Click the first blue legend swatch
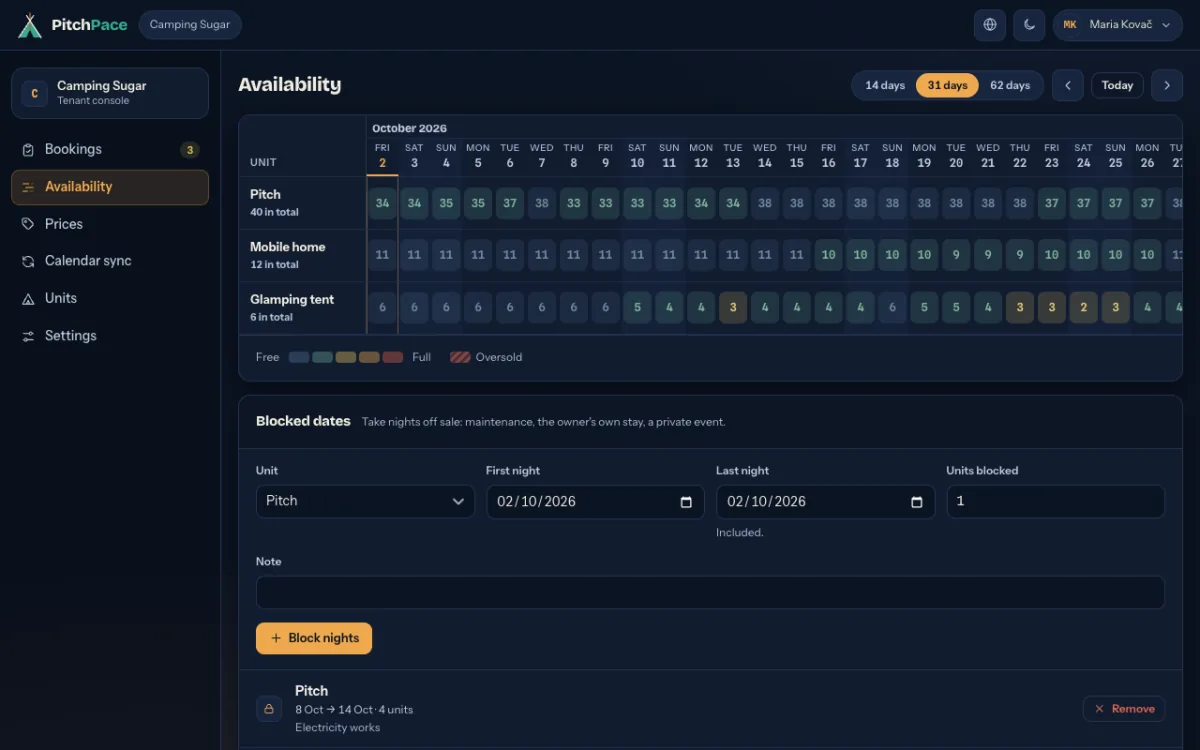The image size is (1200, 750). [298, 357]
